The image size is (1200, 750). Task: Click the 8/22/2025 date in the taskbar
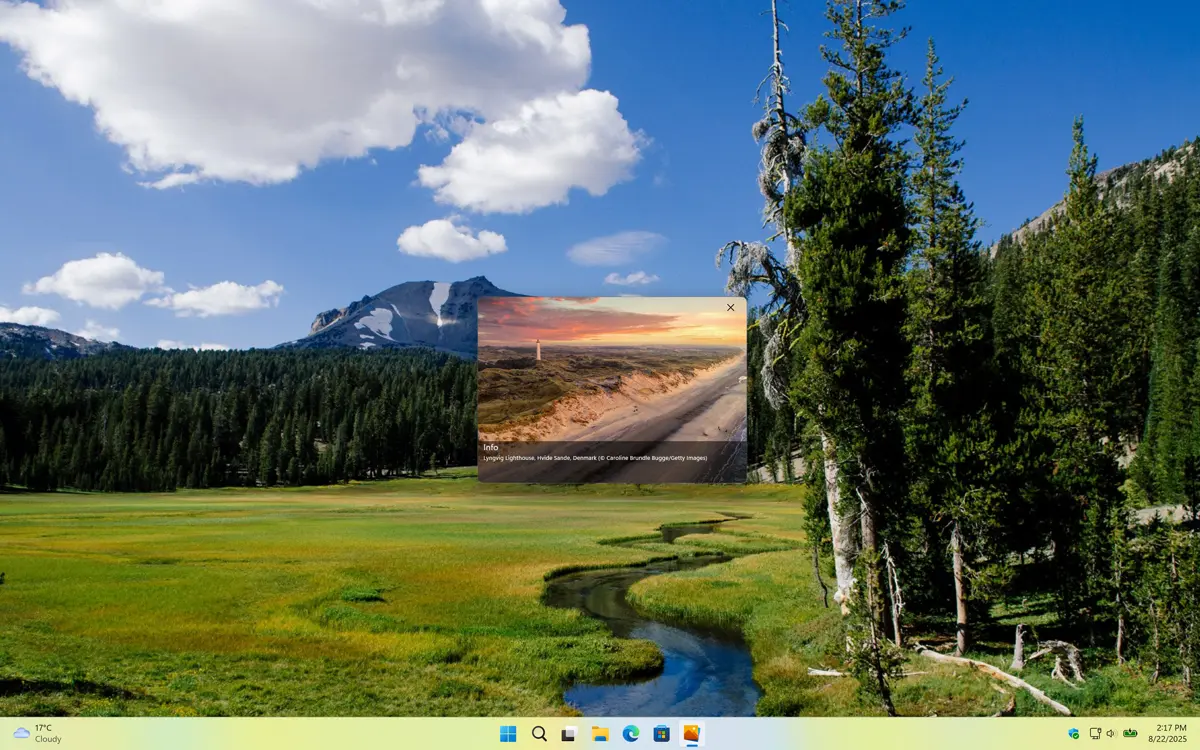1171,740
